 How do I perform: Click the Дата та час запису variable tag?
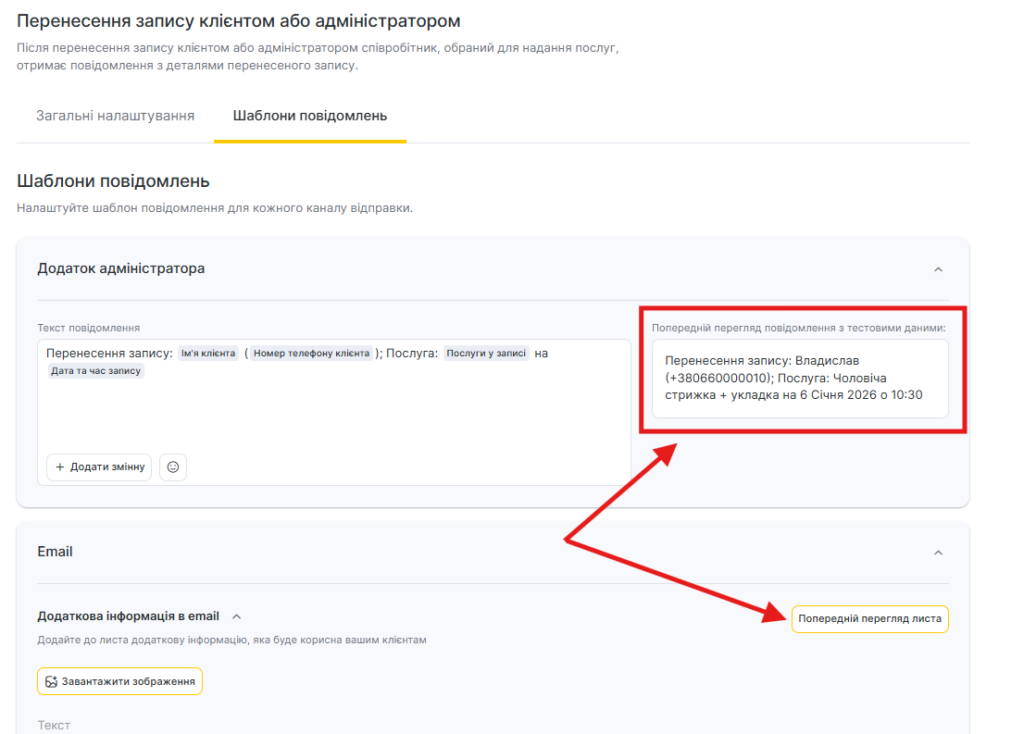(x=96, y=371)
